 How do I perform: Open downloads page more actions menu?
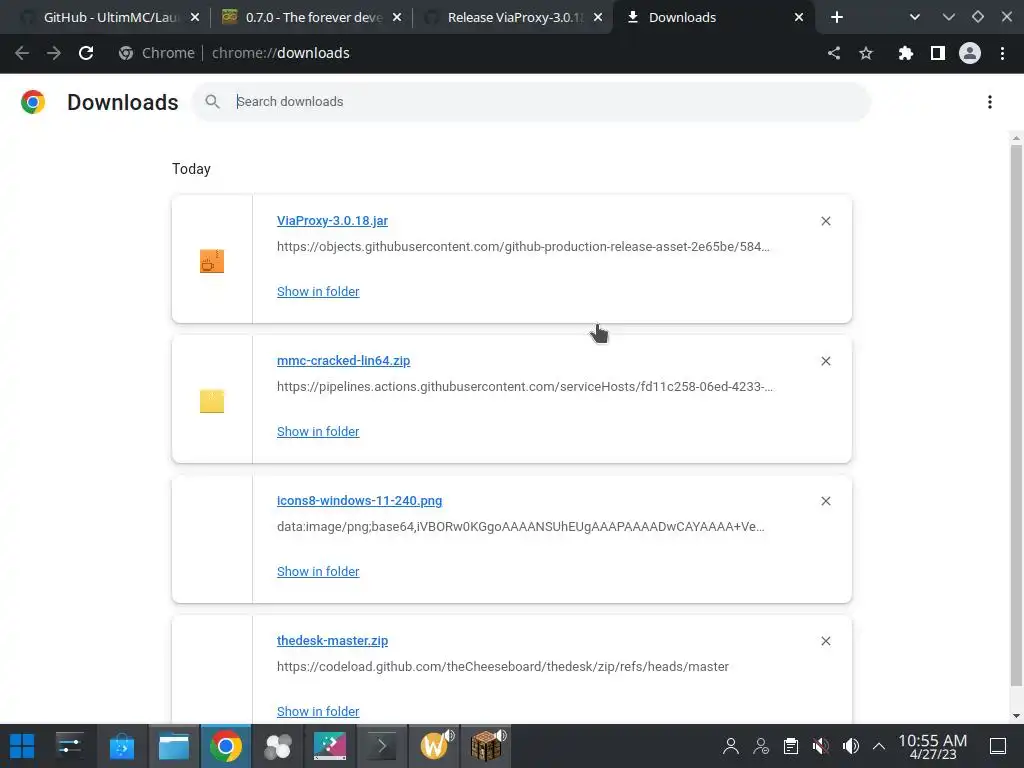[x=990, y=102]
